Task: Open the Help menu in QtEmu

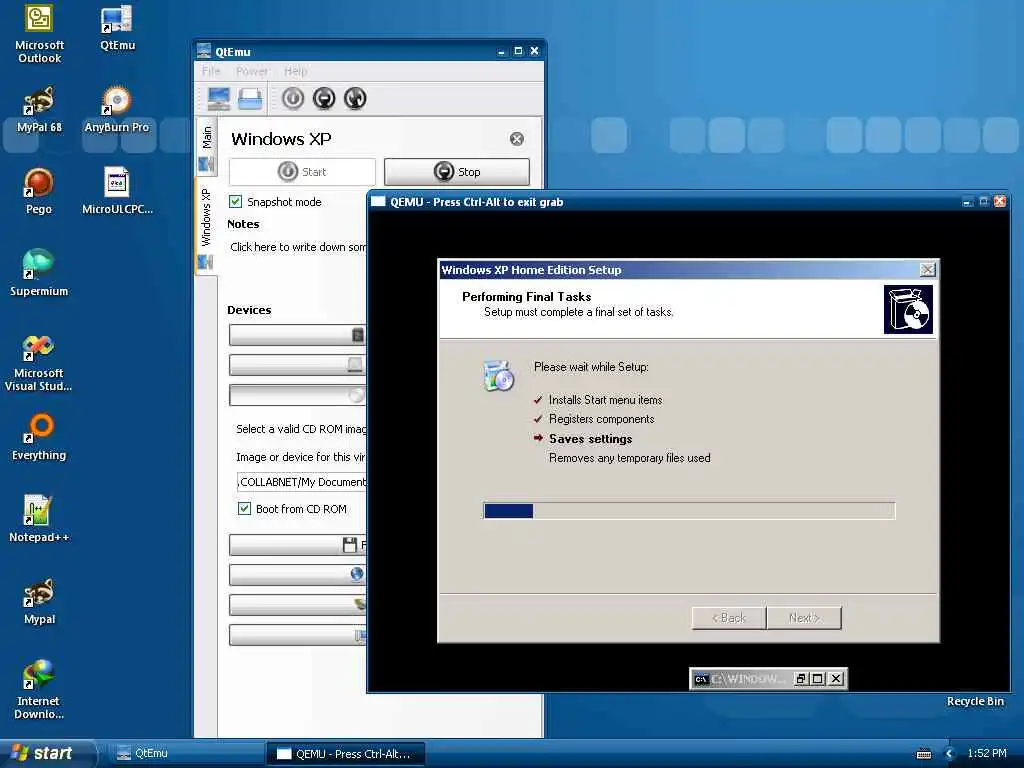Action: click(296, 71)
